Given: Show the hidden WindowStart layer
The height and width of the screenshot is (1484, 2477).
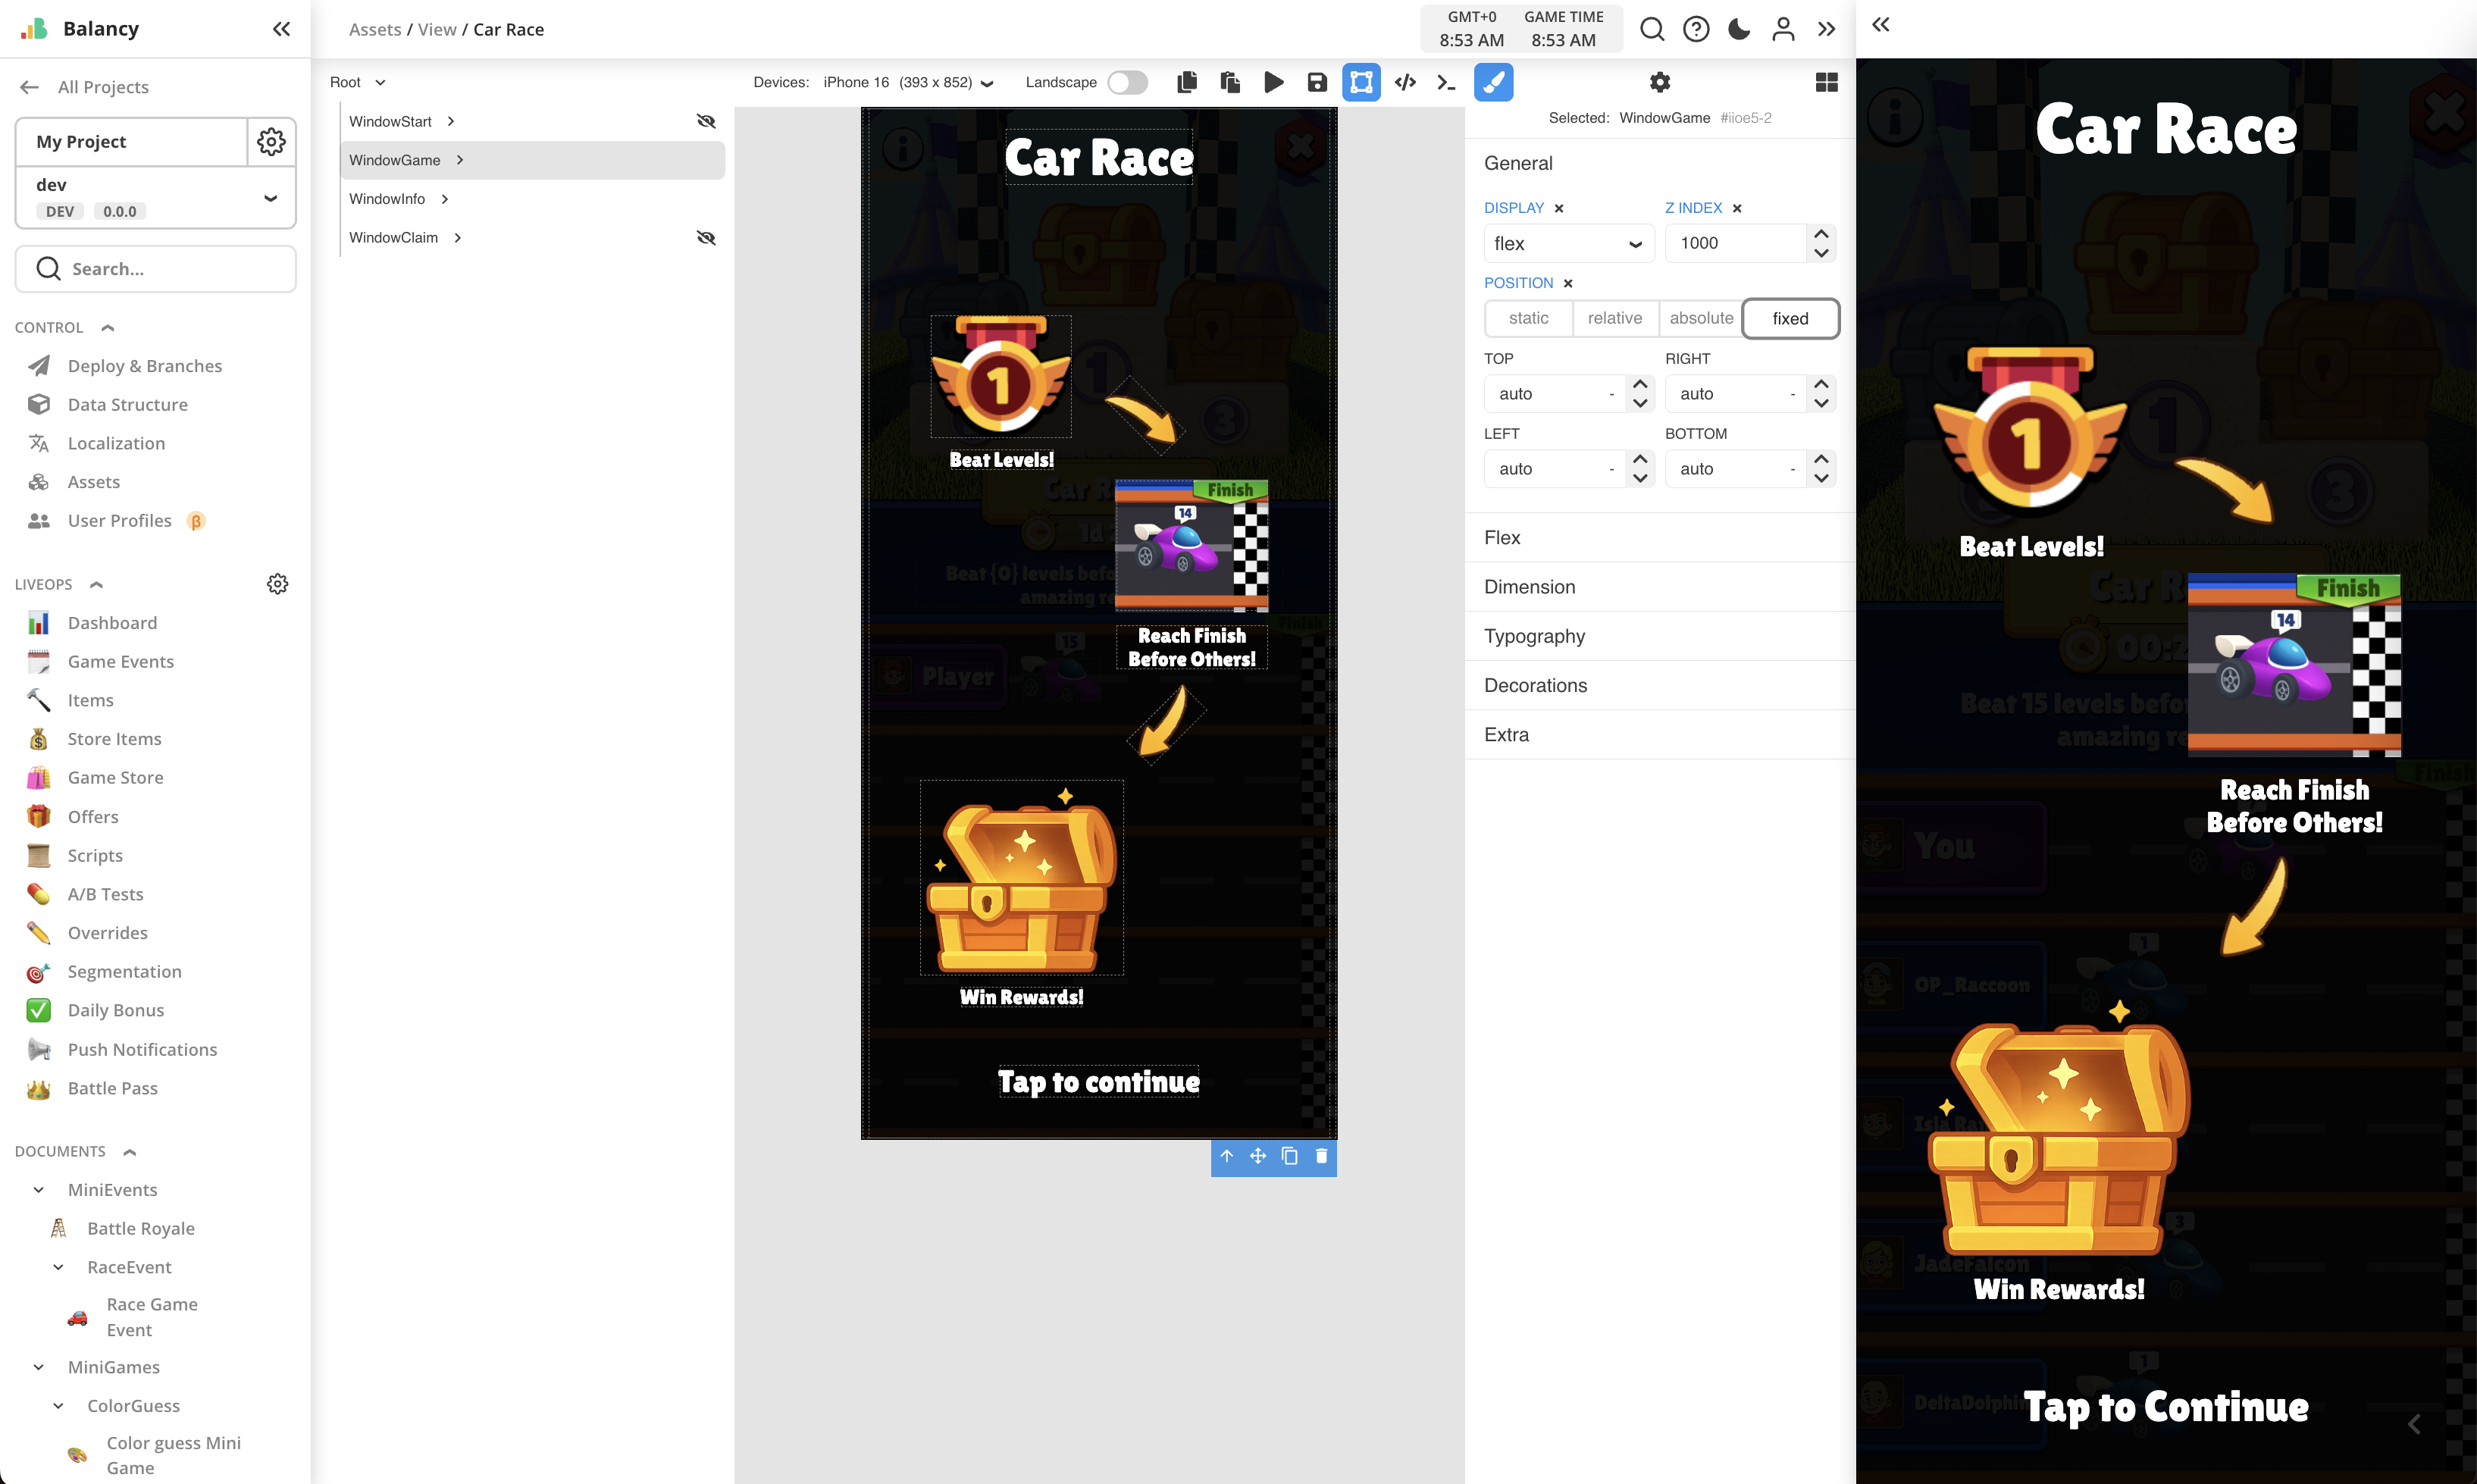Looking at the screenshot, I should [x=707, y=120].
